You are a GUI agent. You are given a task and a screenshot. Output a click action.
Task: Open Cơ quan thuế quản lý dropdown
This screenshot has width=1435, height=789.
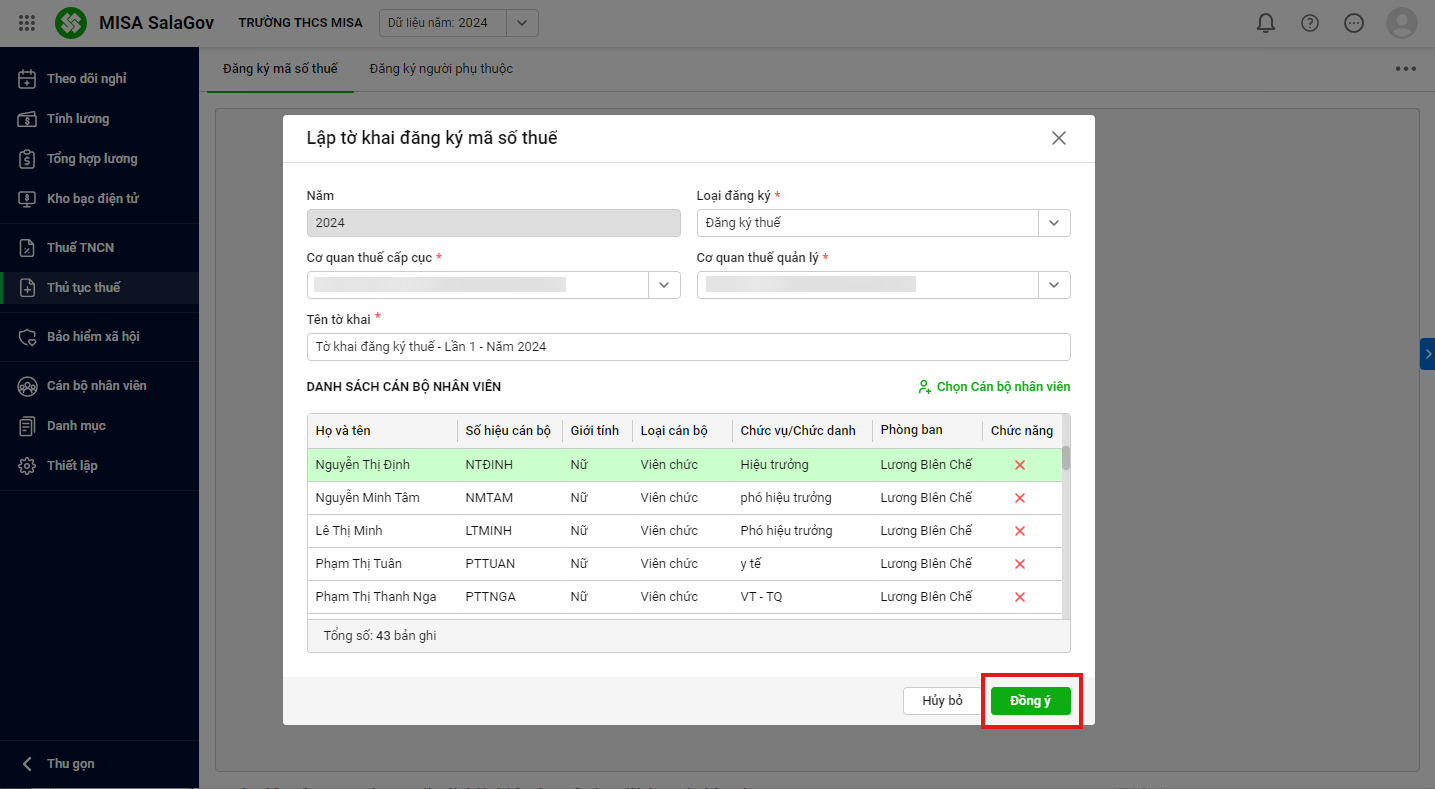(x=1054, y=285)
